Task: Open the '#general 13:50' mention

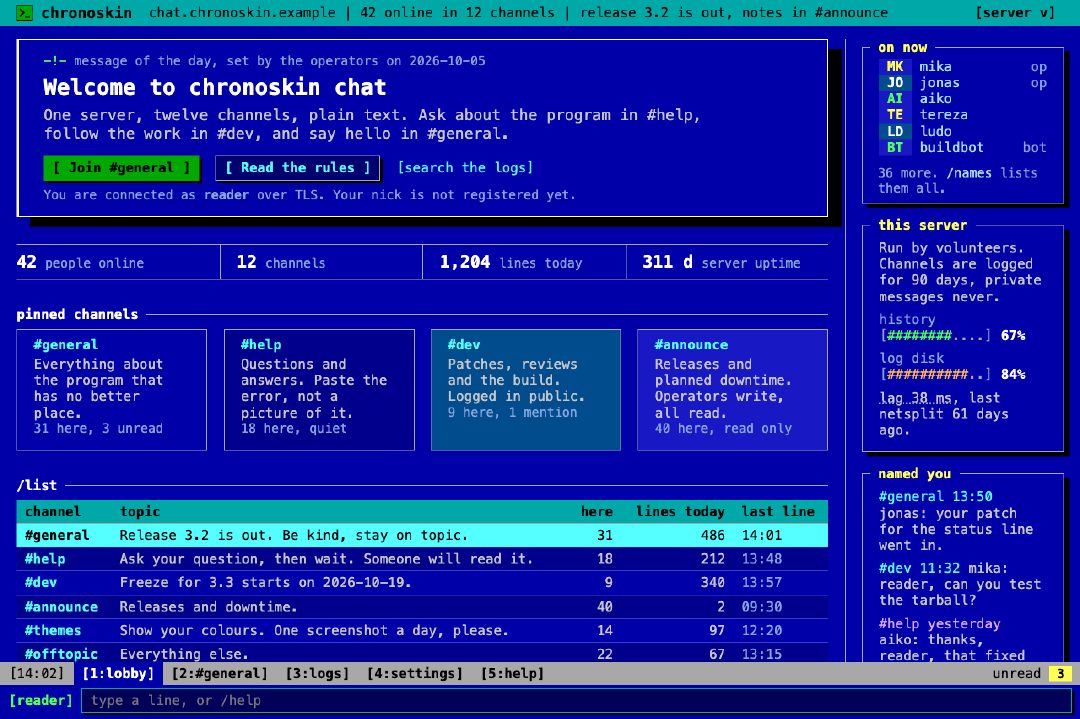Action: tap(936, 497)
